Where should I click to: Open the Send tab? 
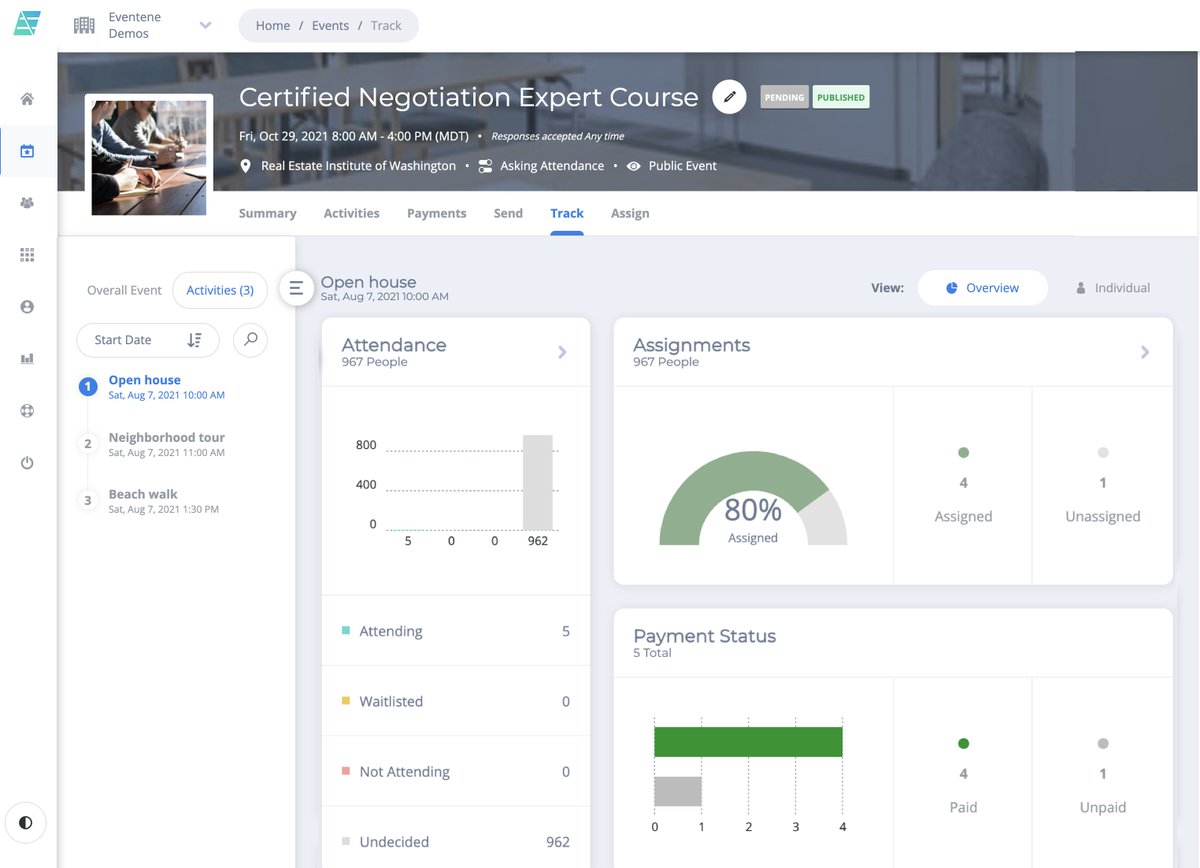click(x=508, y=213)
